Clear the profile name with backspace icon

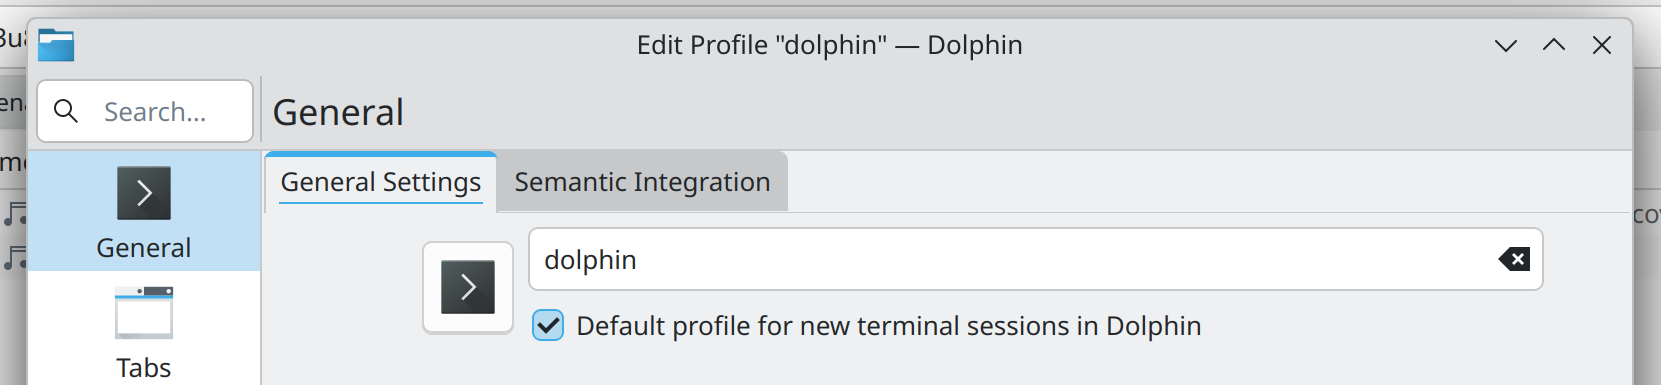tap(1514, 260)
